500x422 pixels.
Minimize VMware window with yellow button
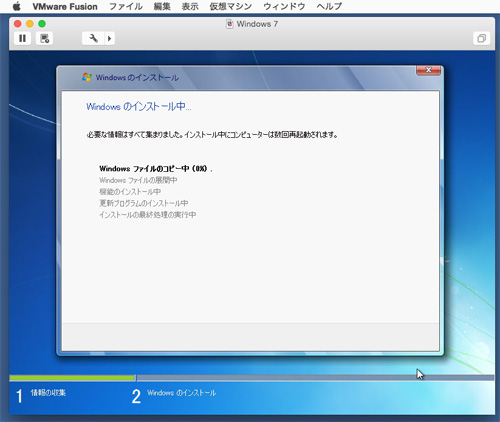(x=30, y=24)
